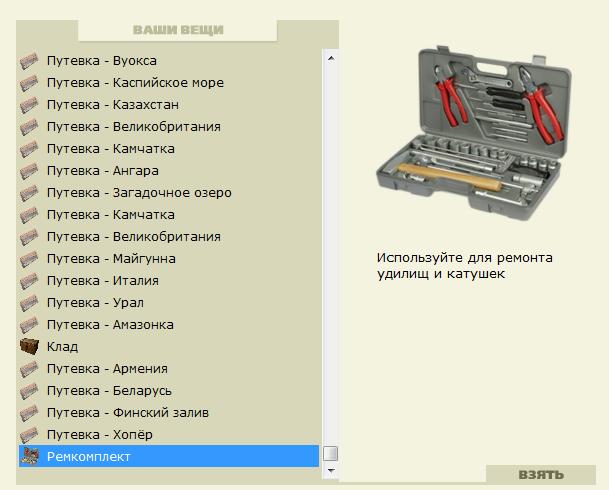The image size is (609, 490).
Task: Select the Путевка - Финский залив item
Action: click(x=169, y=413)
